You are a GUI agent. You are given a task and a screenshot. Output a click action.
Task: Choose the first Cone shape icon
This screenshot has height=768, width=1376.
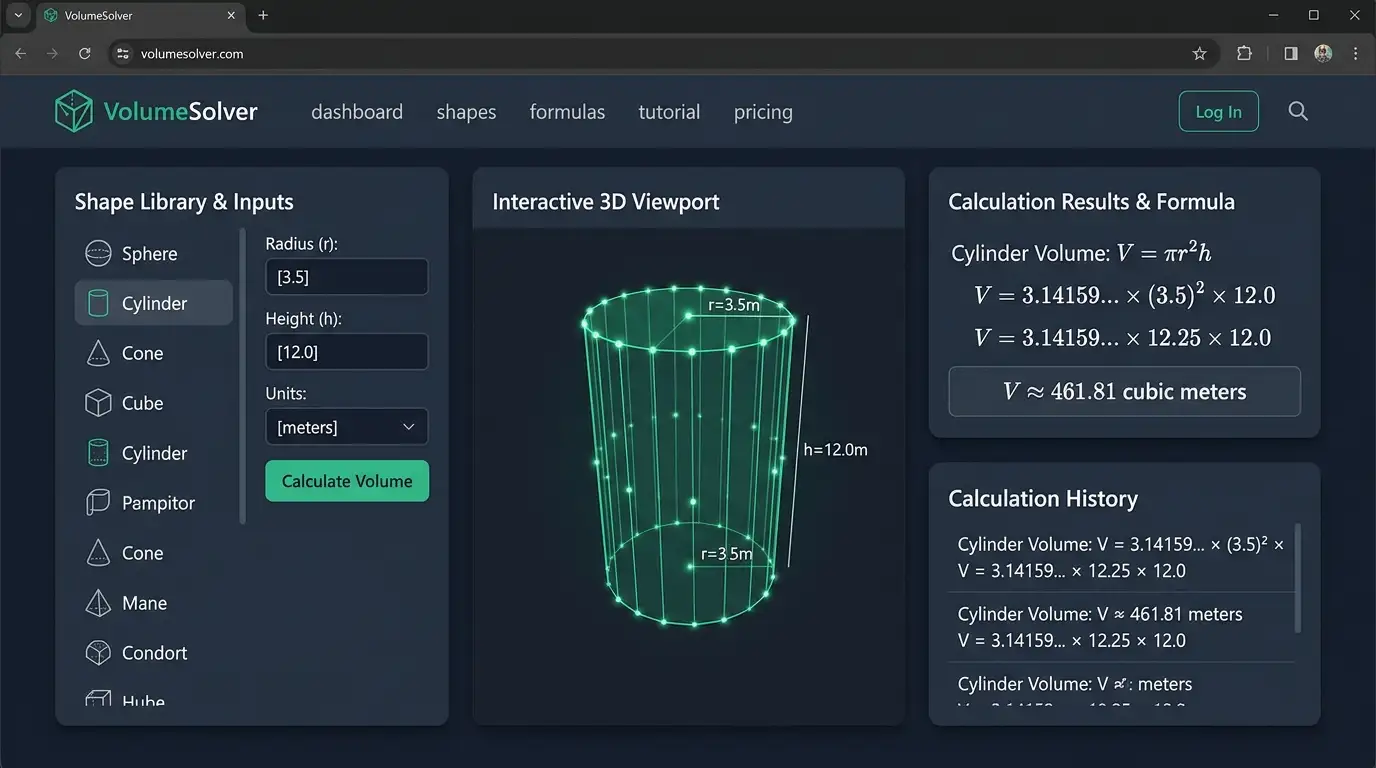click(98, 353)
